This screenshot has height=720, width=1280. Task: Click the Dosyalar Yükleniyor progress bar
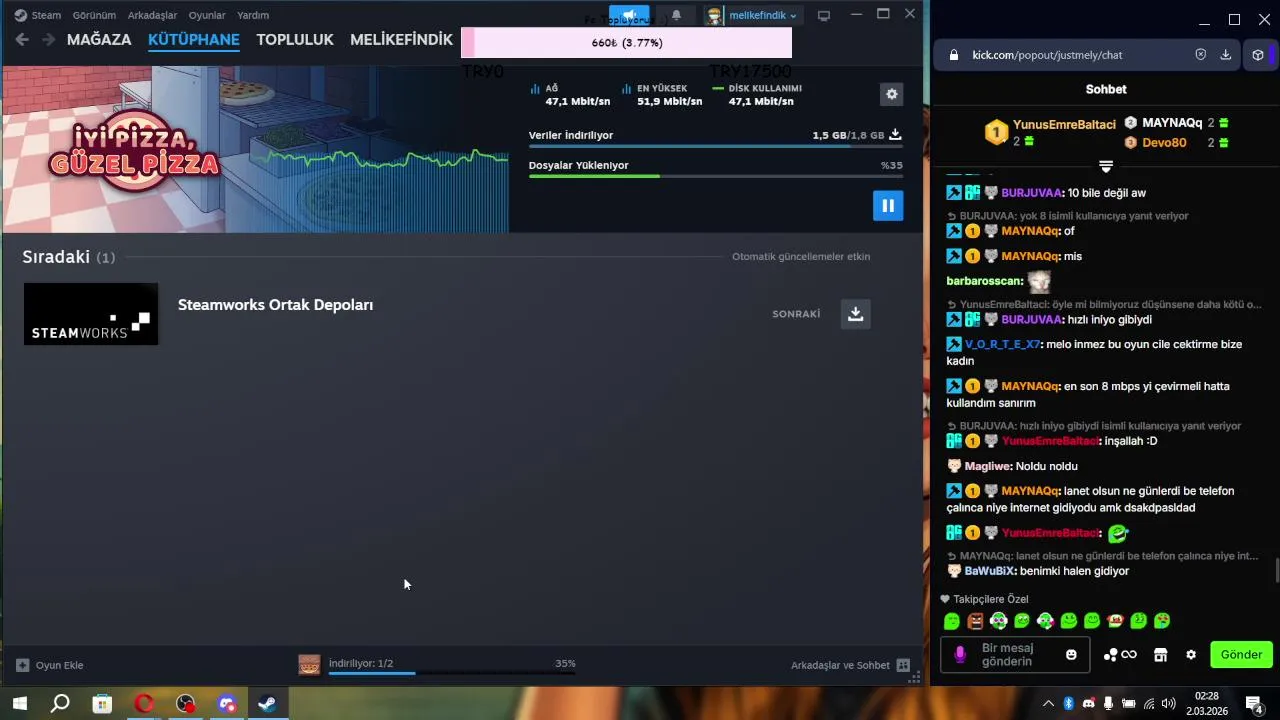point(716,177)
